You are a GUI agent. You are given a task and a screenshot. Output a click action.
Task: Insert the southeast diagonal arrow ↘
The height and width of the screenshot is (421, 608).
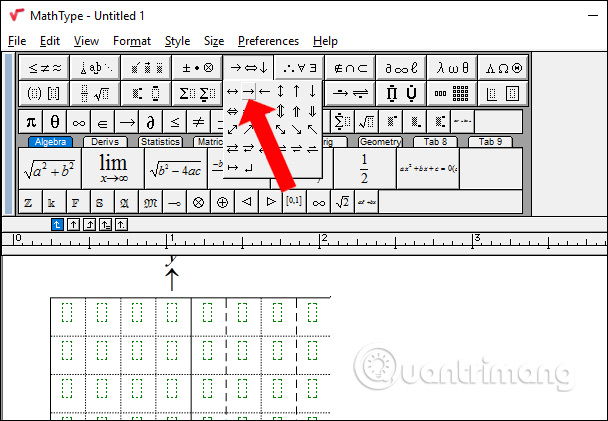(x=296, y=129)
